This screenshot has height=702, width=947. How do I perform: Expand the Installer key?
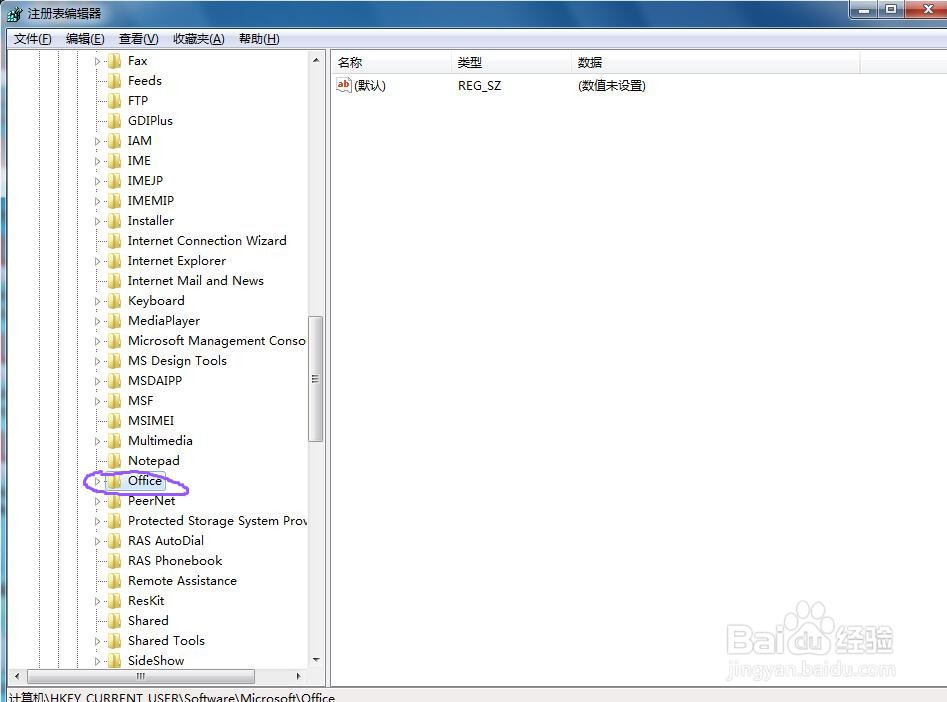[97, 221]
